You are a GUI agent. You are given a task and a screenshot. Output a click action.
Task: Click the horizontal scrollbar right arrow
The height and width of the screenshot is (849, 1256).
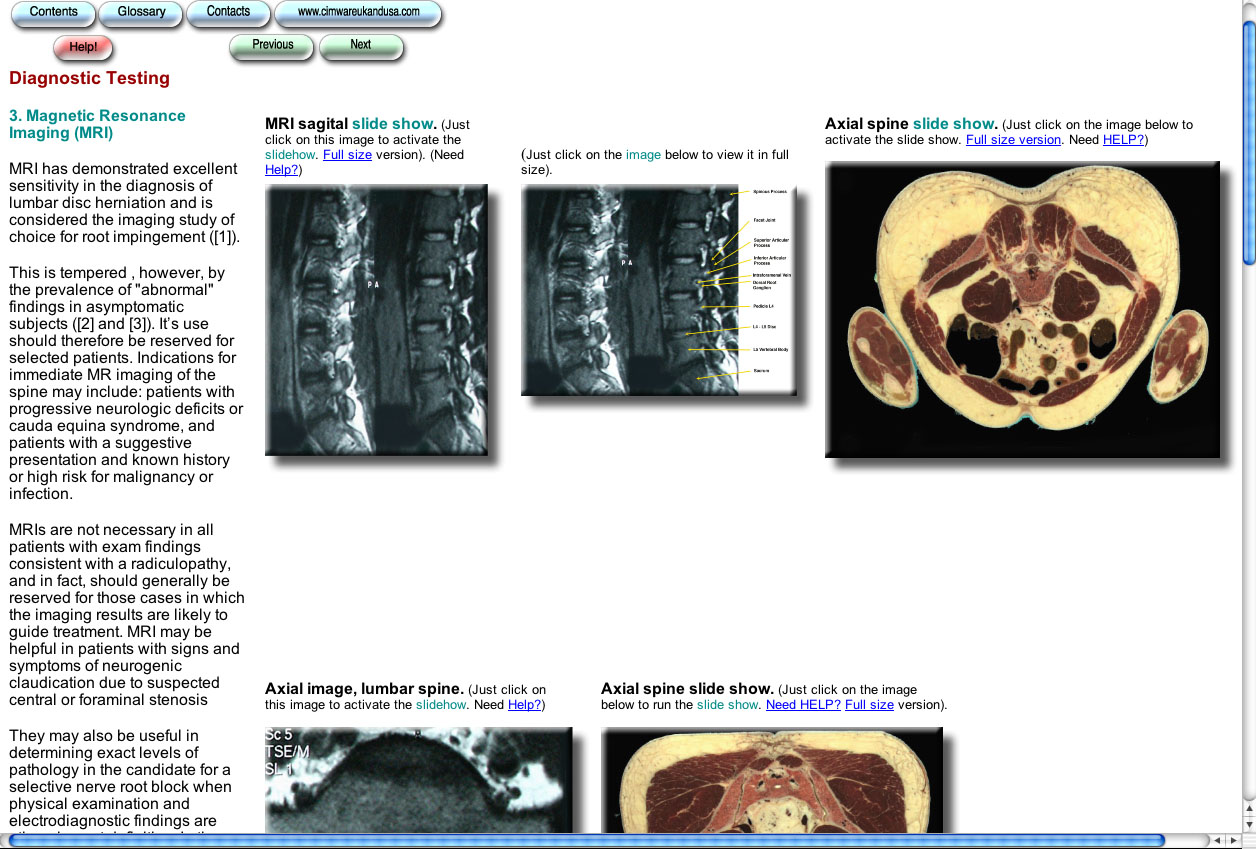point(1233,841)
